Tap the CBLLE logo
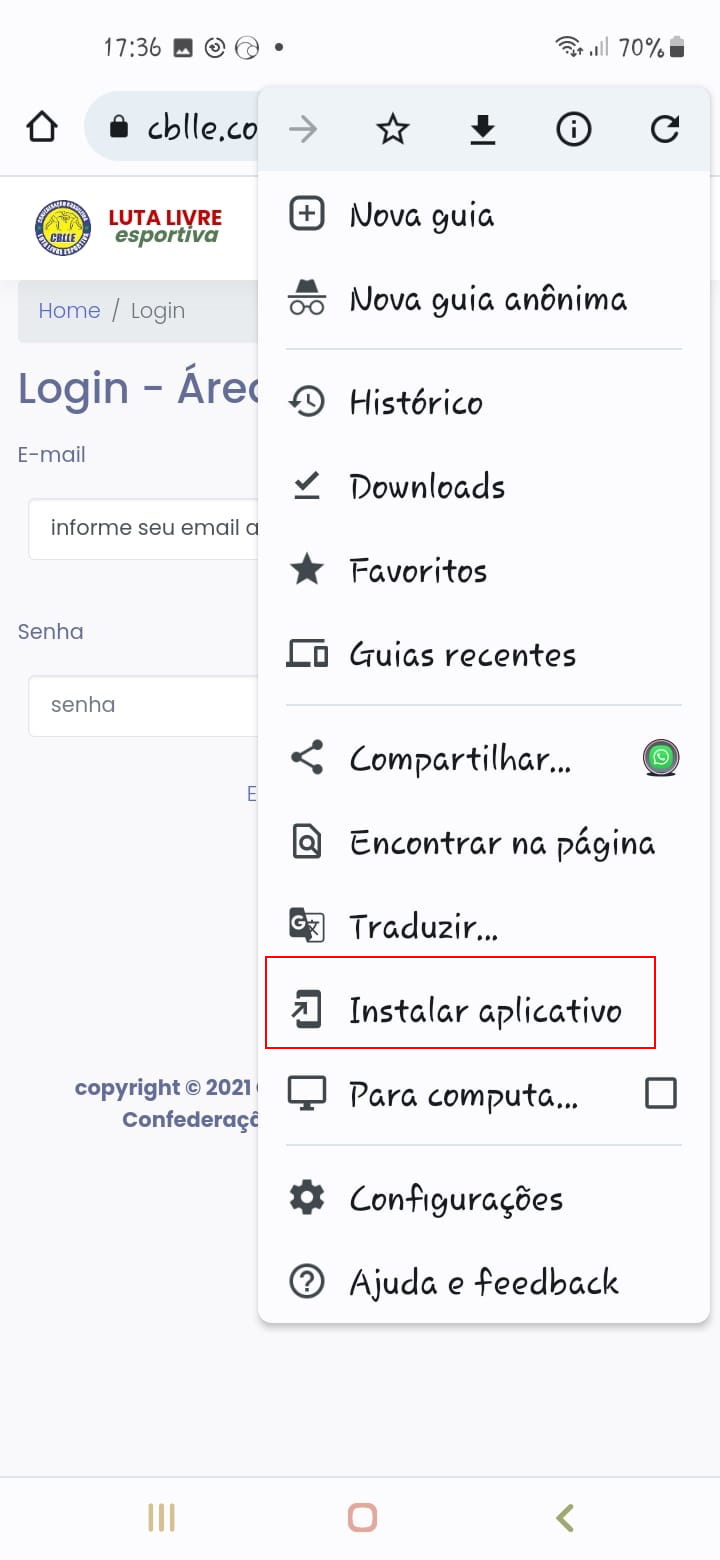The width and height of the screenshot is (720, 1560). 62,227
